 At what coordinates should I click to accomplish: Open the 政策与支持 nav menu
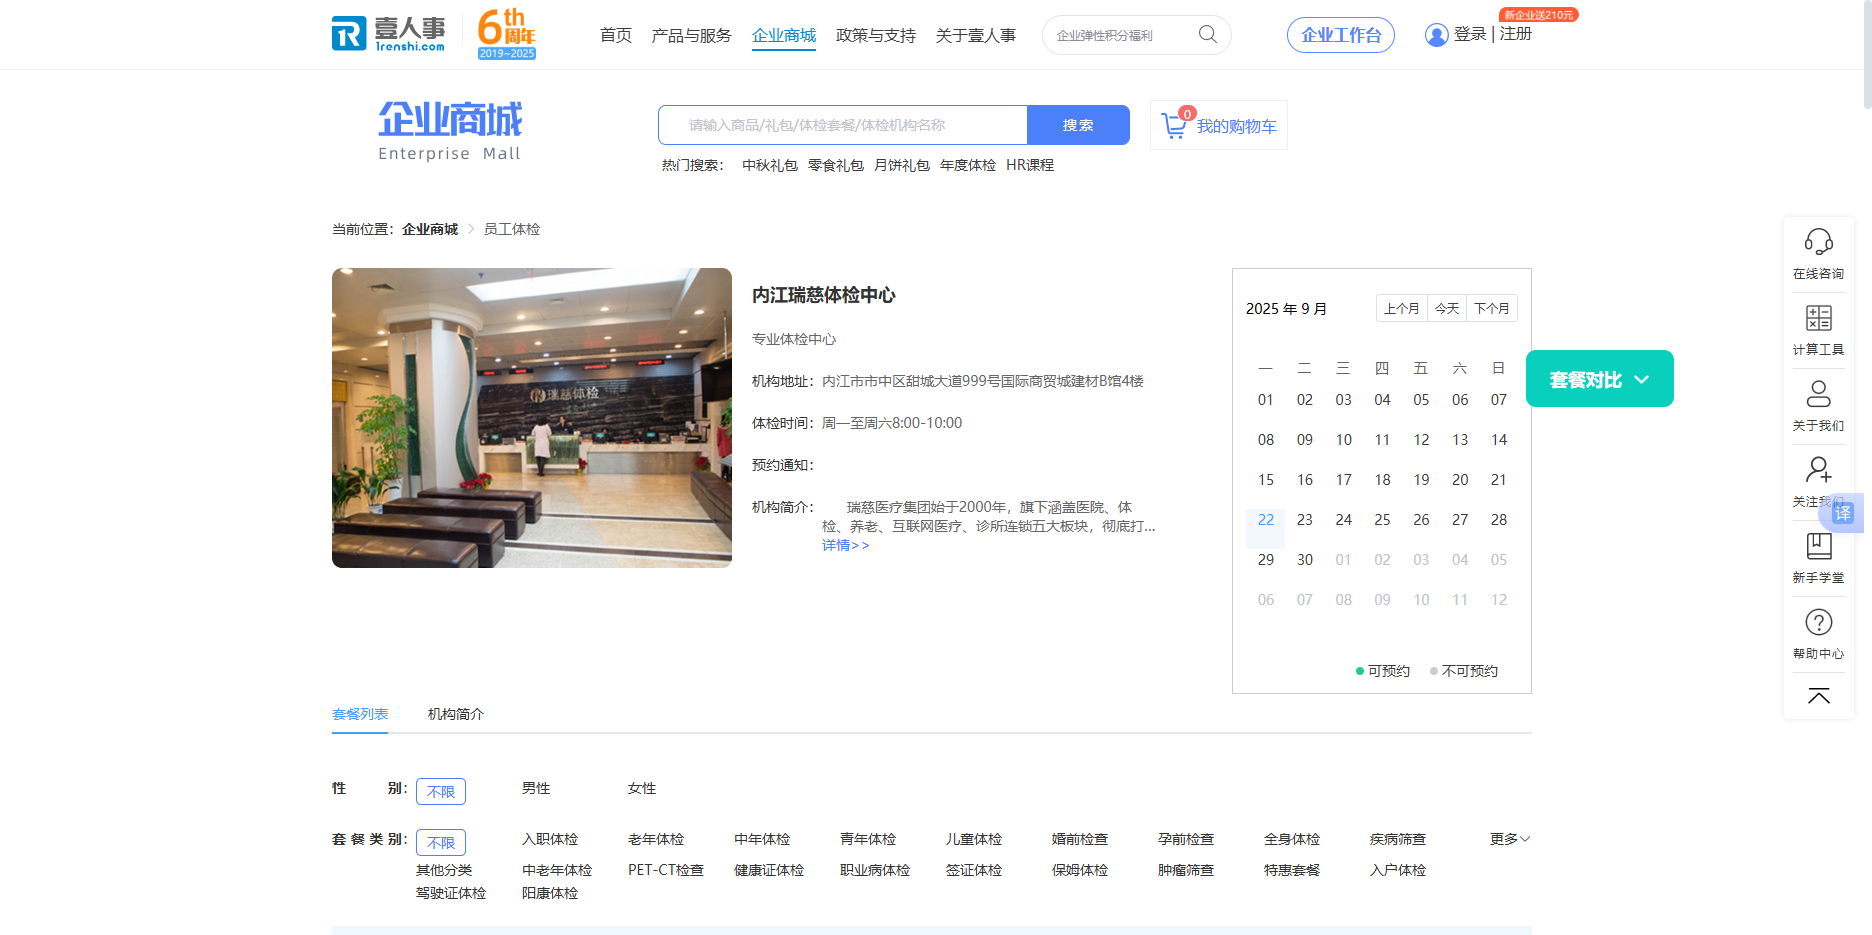[x=876, y=35]
